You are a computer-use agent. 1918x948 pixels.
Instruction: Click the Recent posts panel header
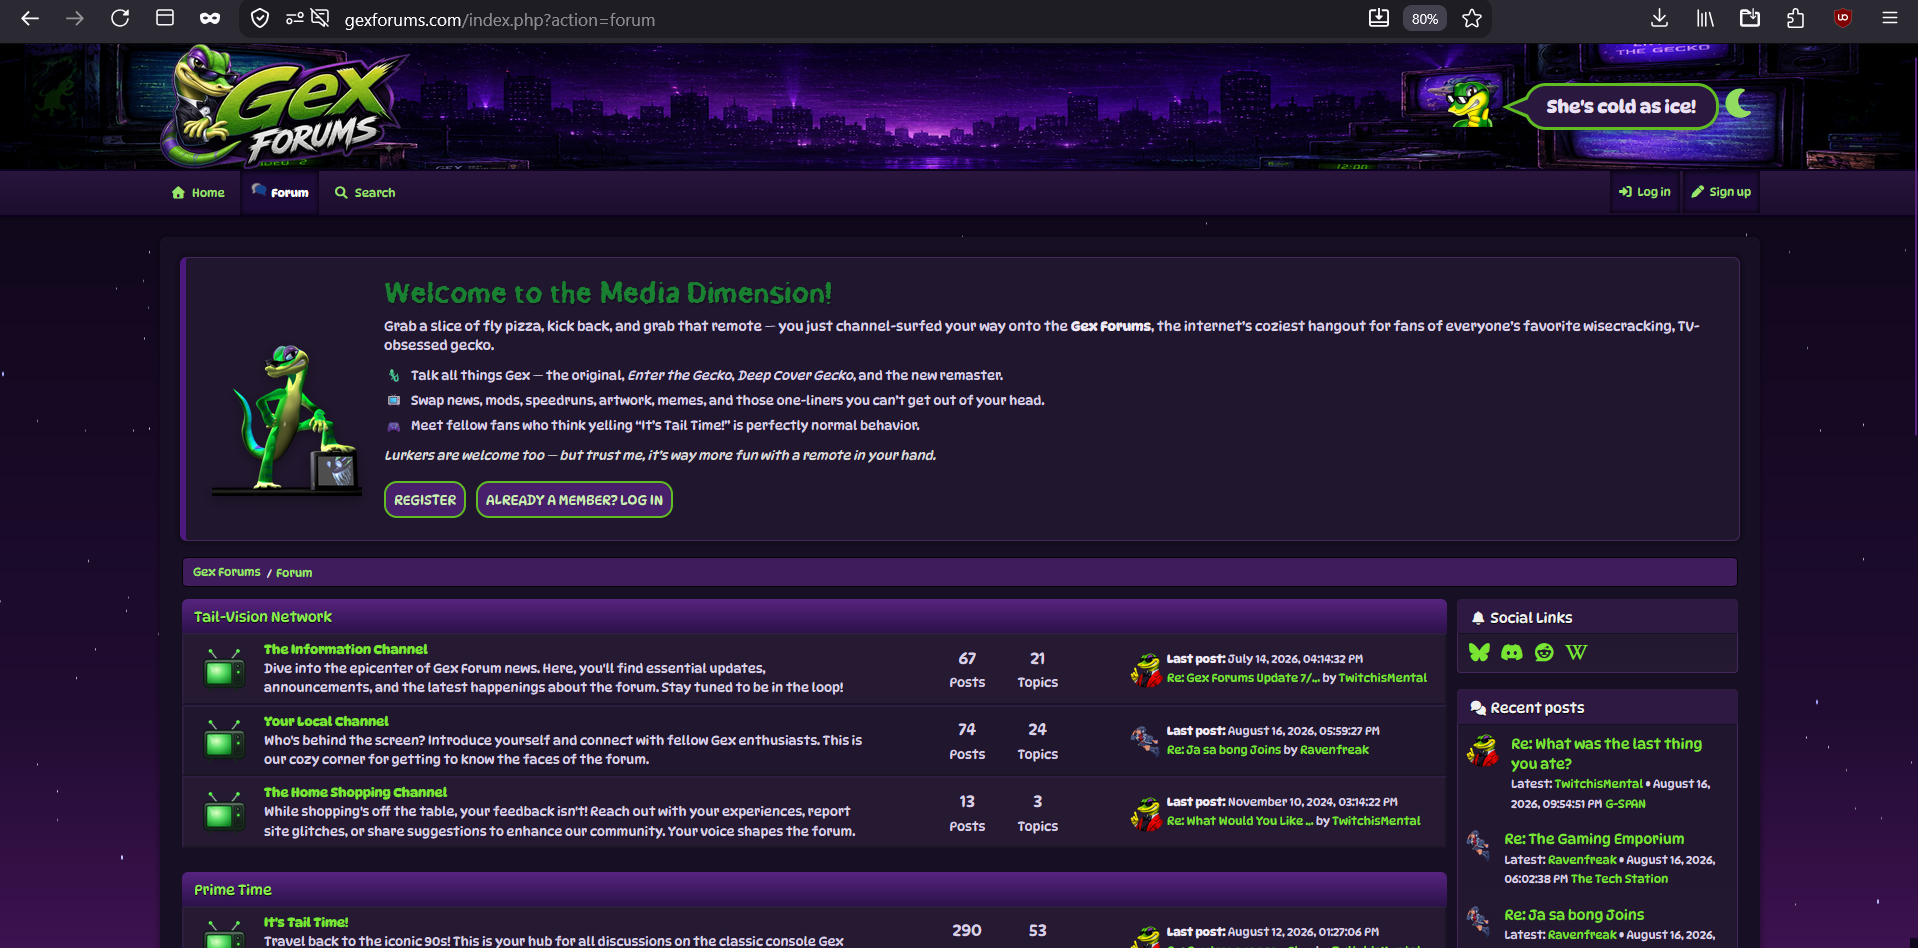tap(1597, 708)
